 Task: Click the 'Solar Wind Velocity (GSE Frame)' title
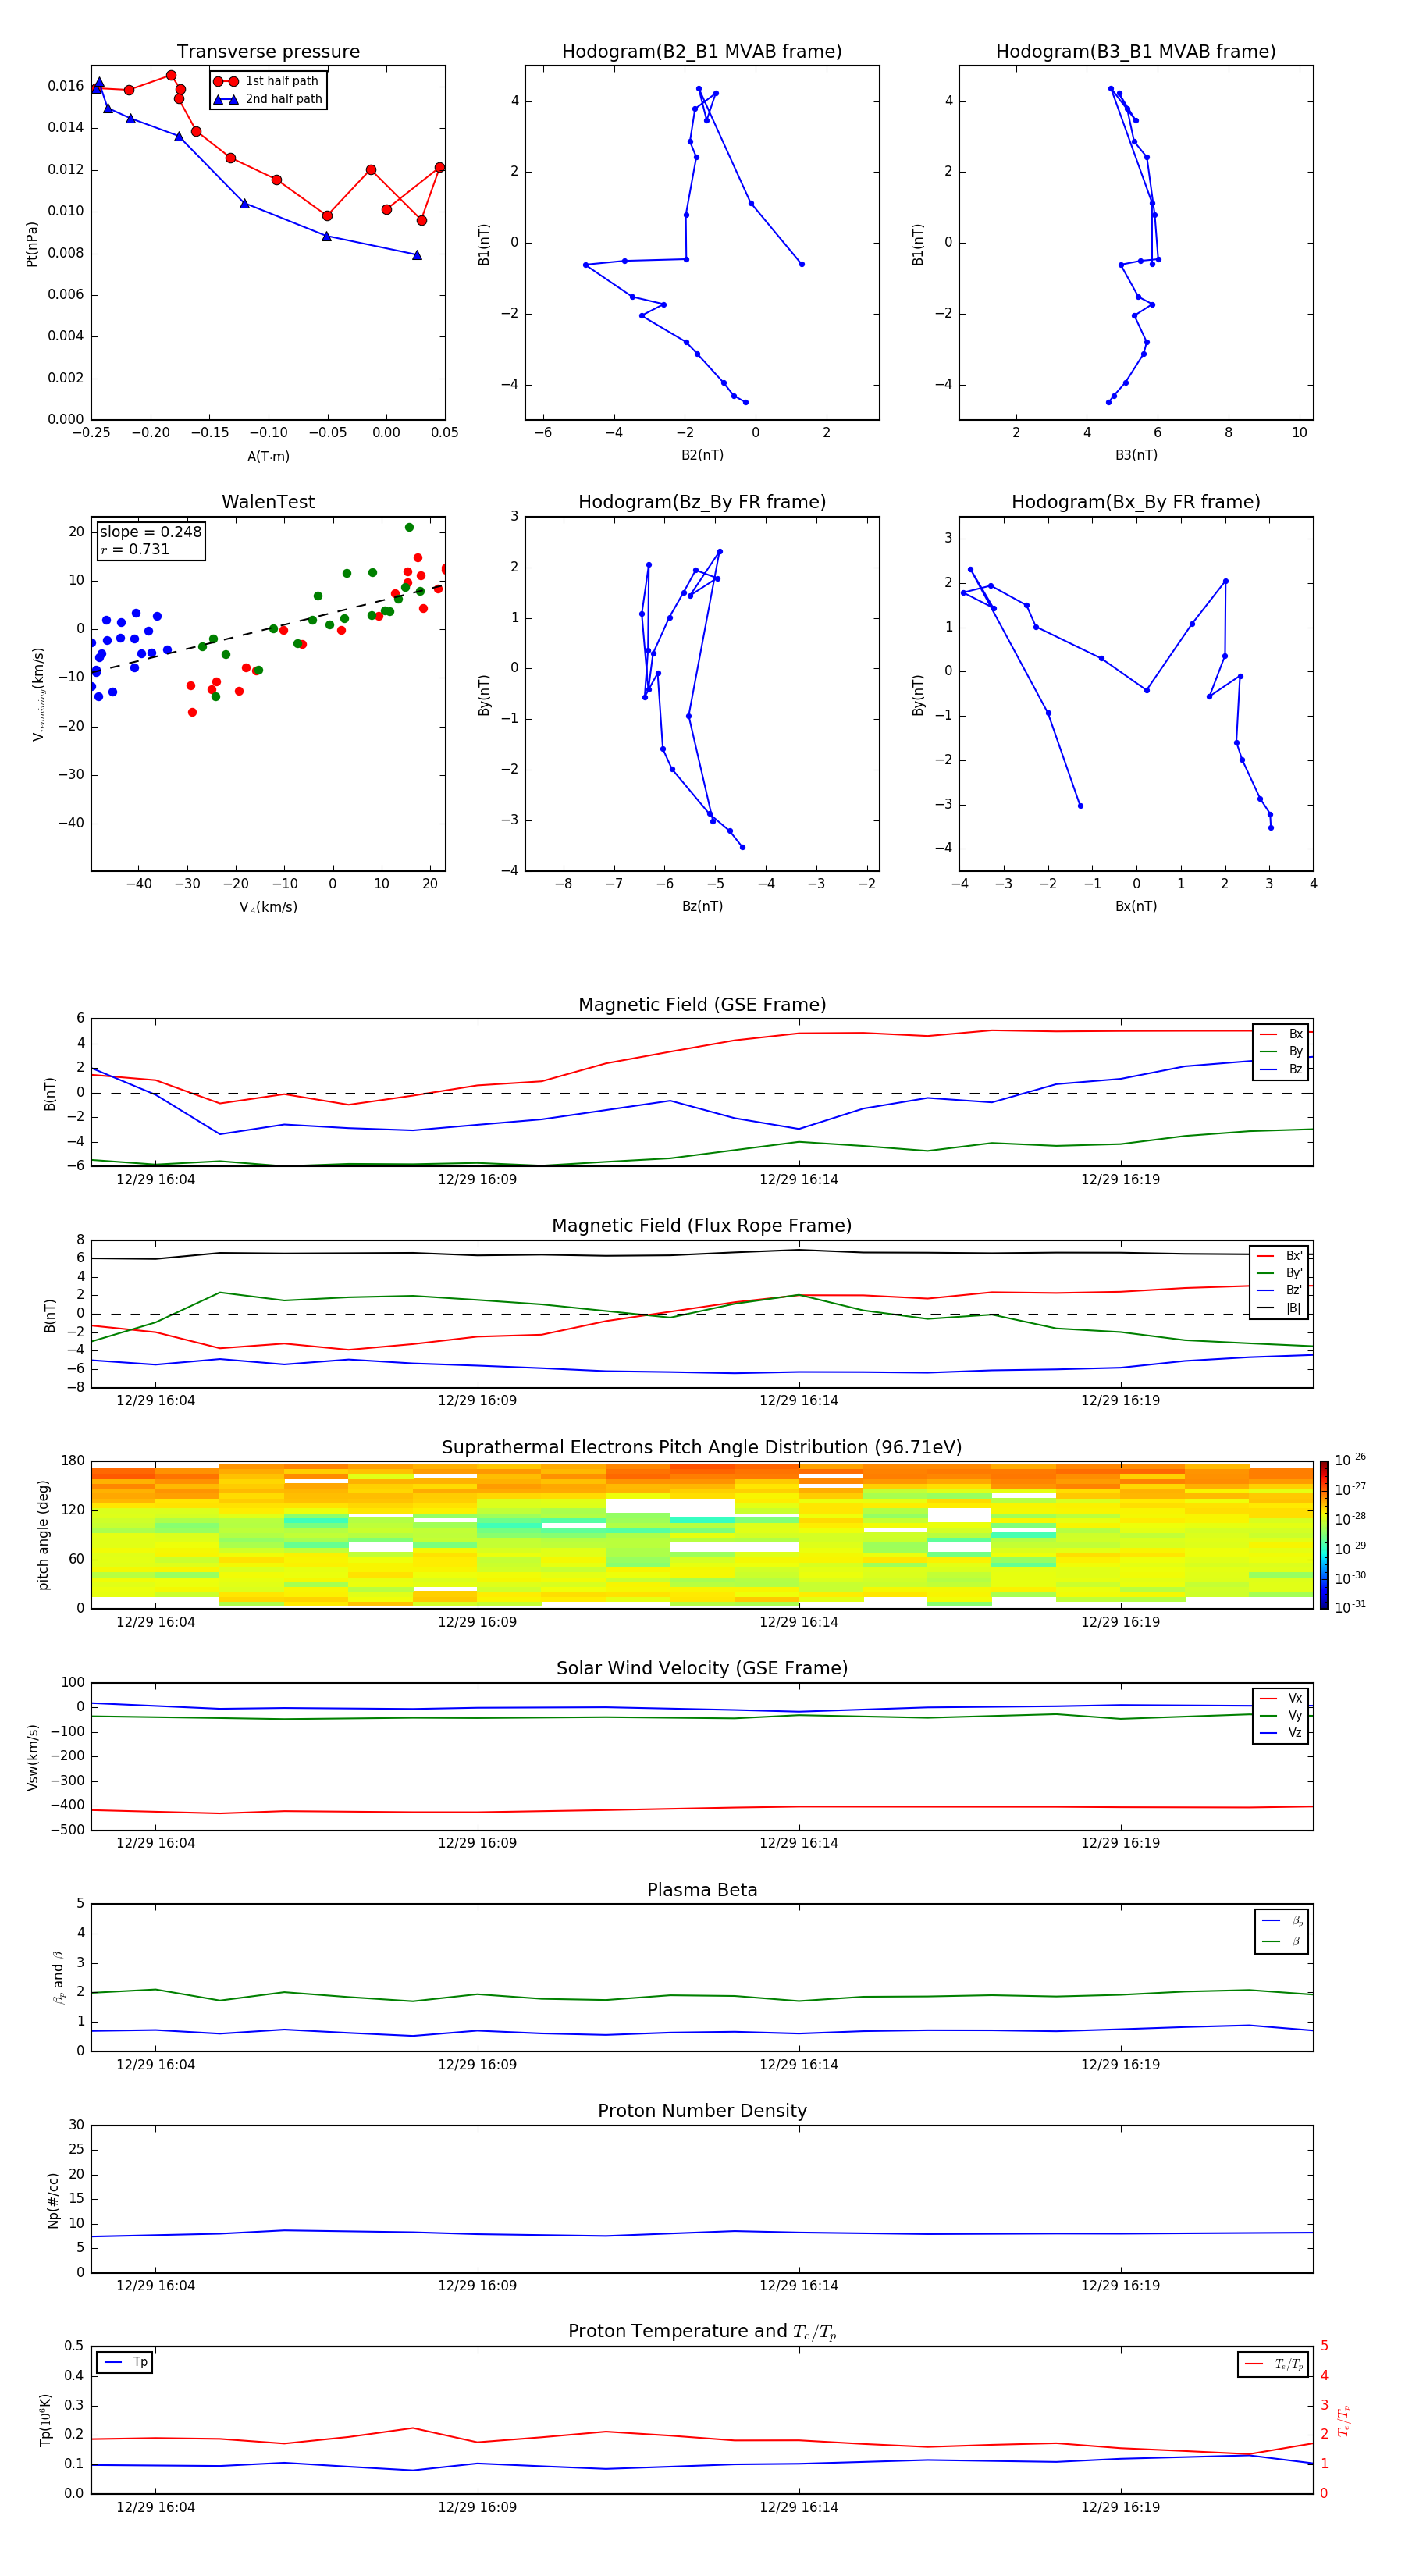tap(701, 1668)
